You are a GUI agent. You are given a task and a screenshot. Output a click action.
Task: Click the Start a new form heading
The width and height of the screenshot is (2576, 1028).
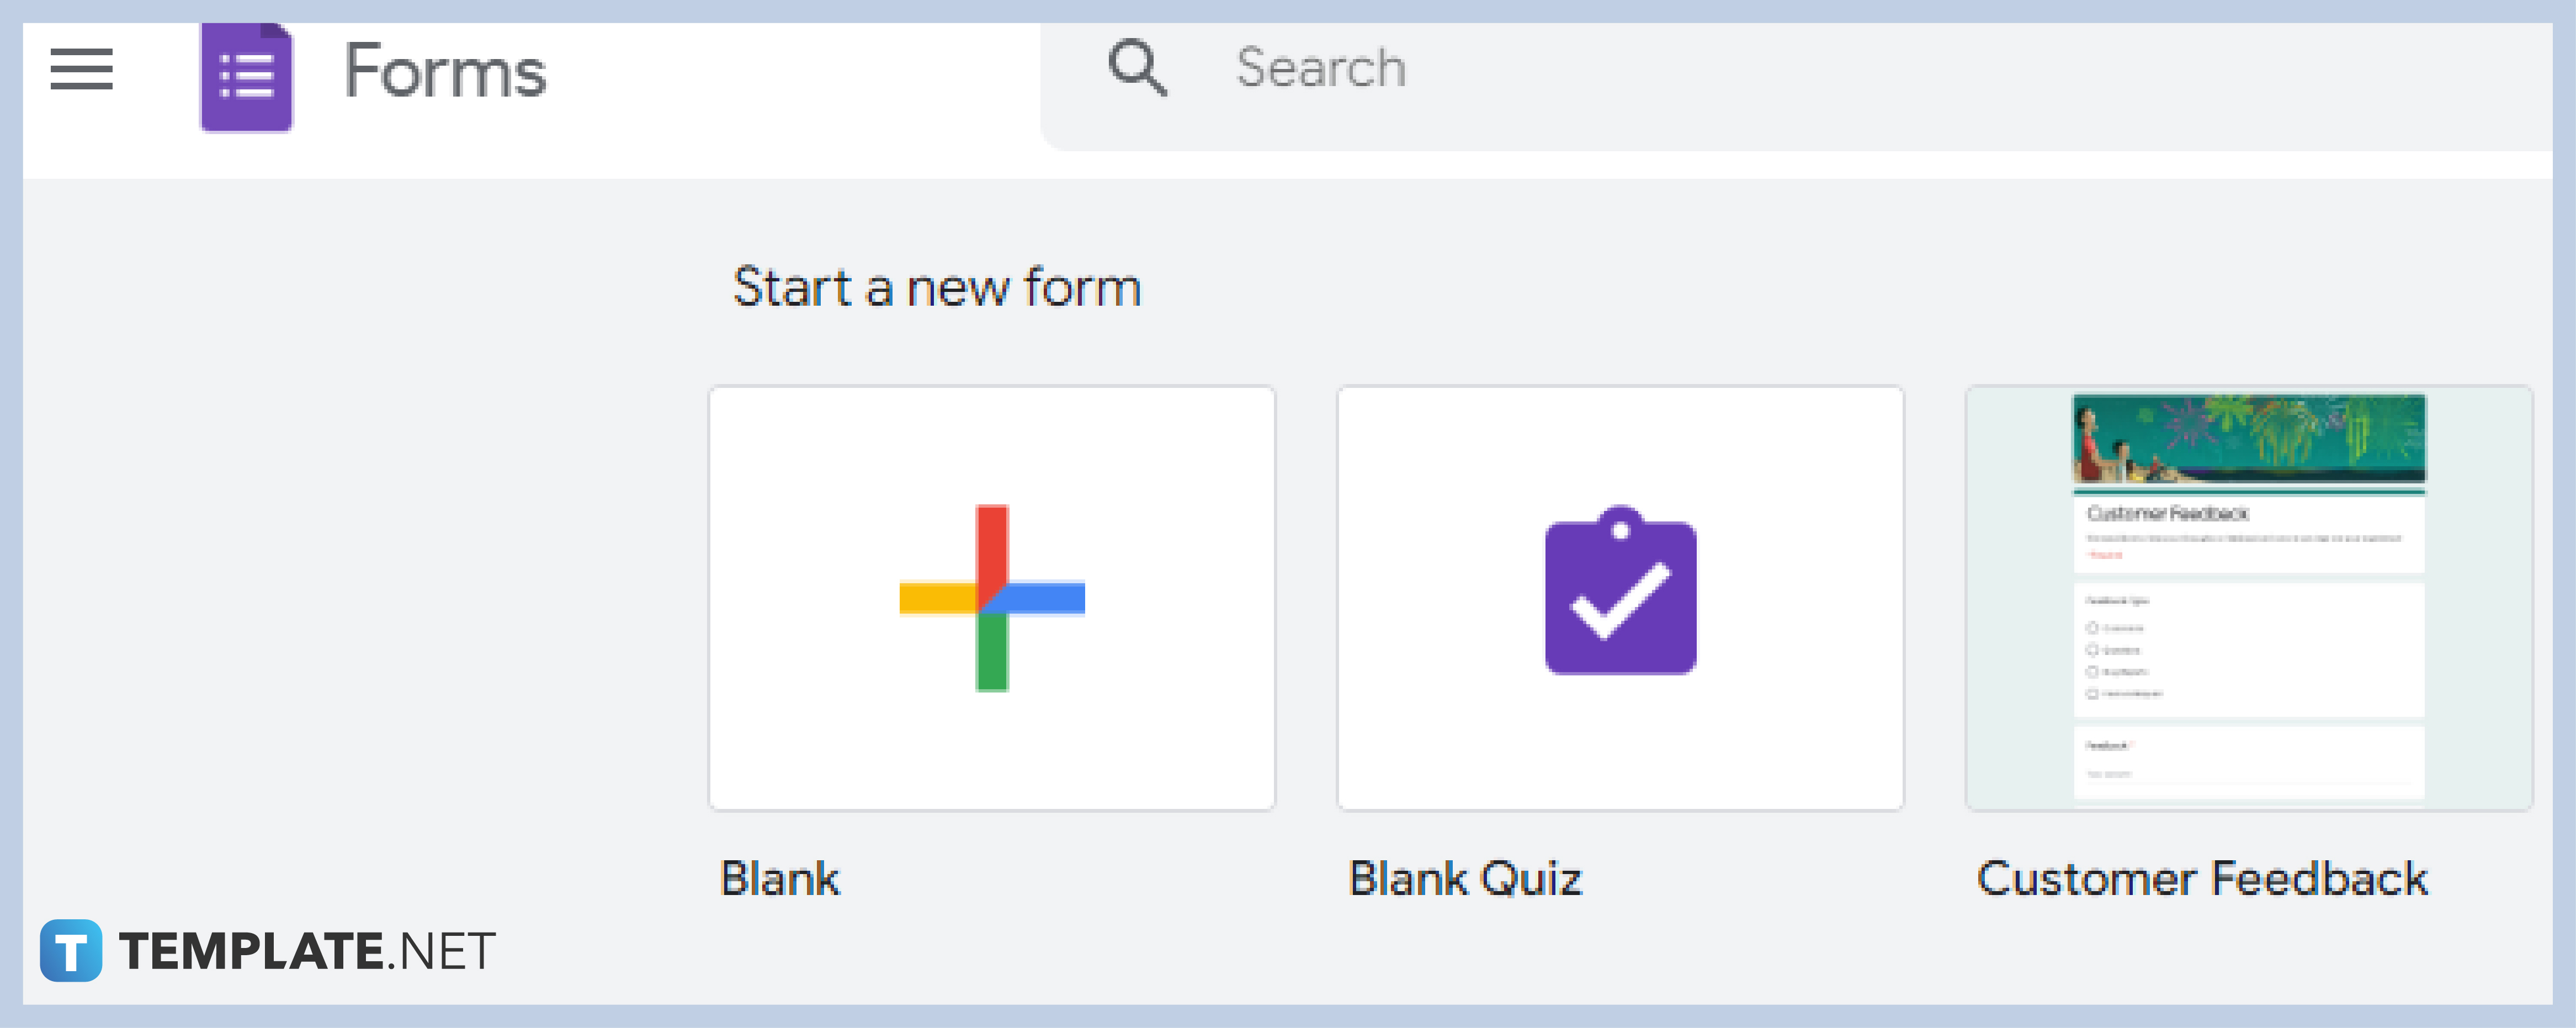click(x=938, y=287)
